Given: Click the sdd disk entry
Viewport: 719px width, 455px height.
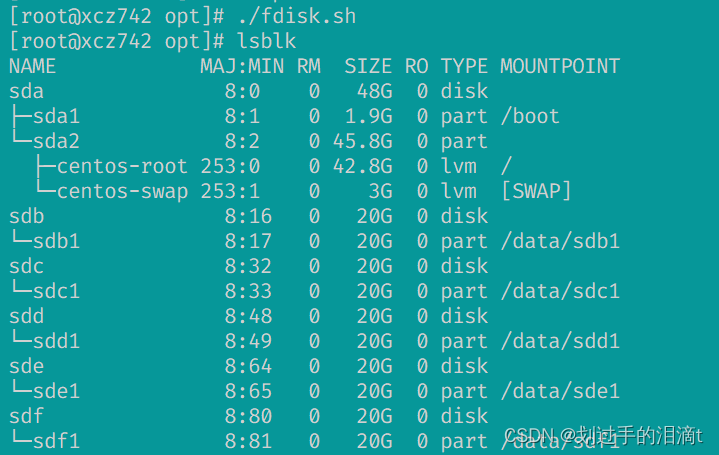Looking at the screenshot, I should tap(27, 316).
